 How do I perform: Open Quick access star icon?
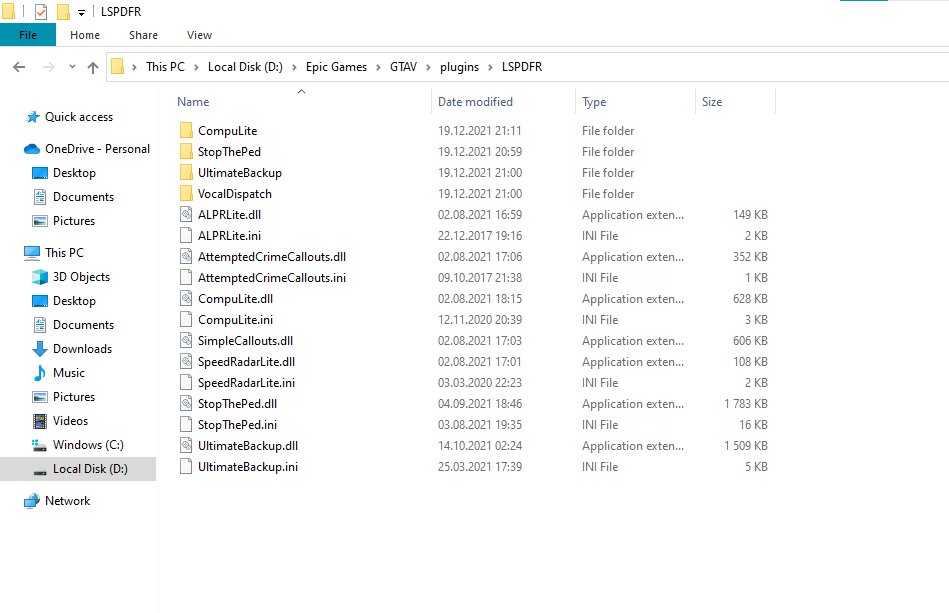coord(33,117)
